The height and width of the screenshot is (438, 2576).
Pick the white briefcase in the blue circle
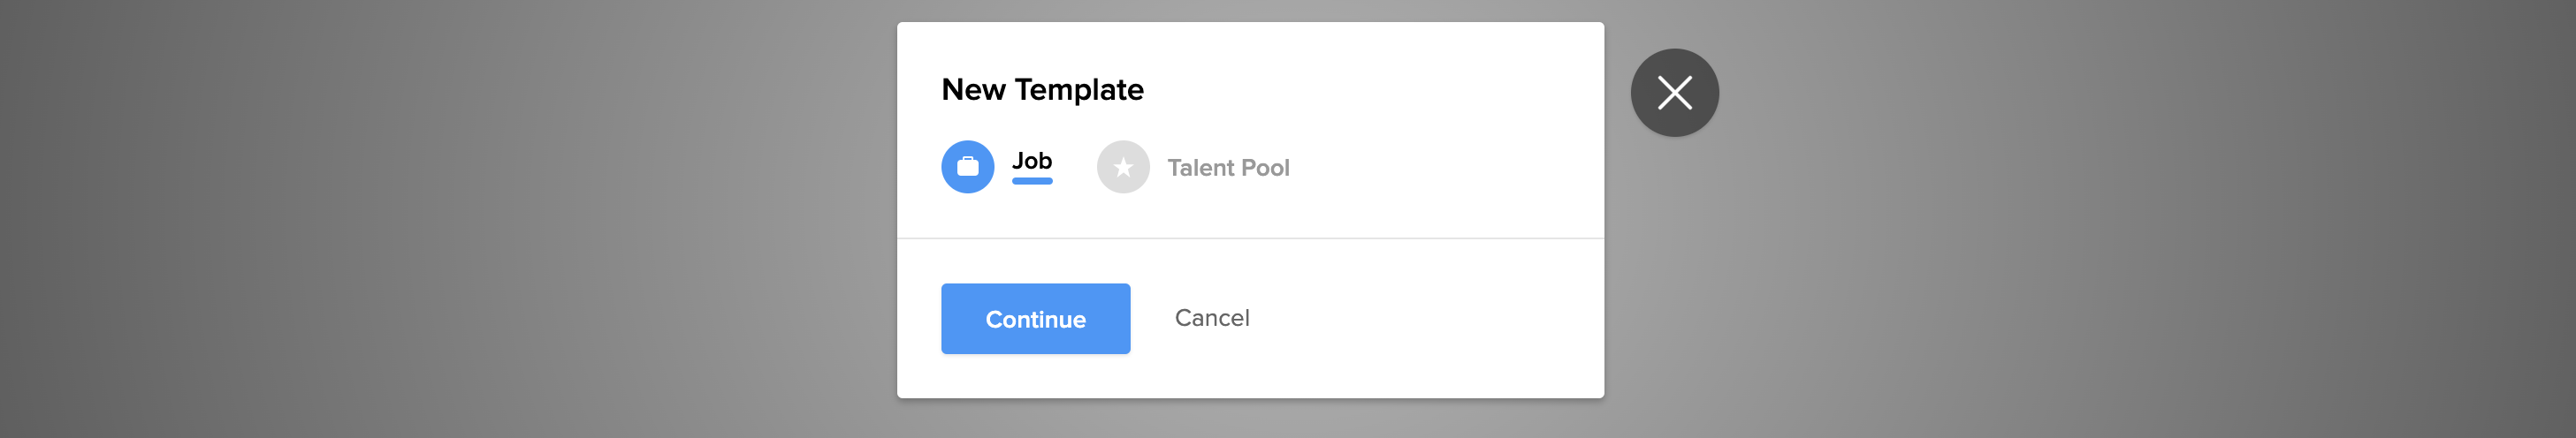point(967,167)
